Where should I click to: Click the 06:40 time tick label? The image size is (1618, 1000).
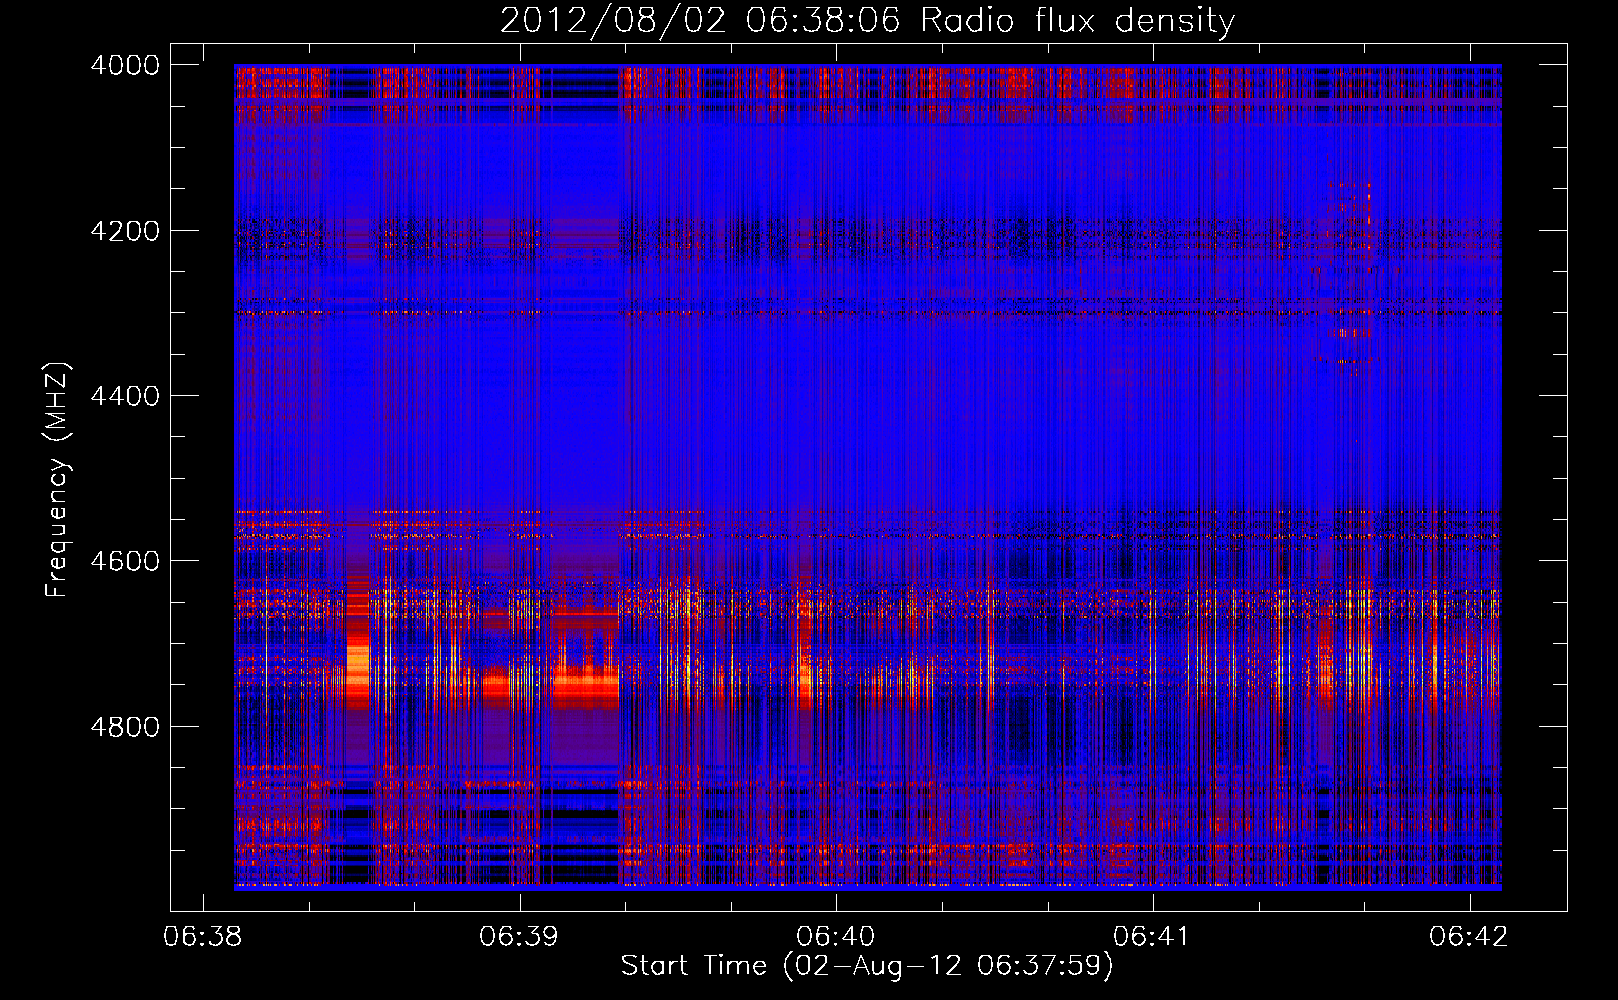pos(836,937)
